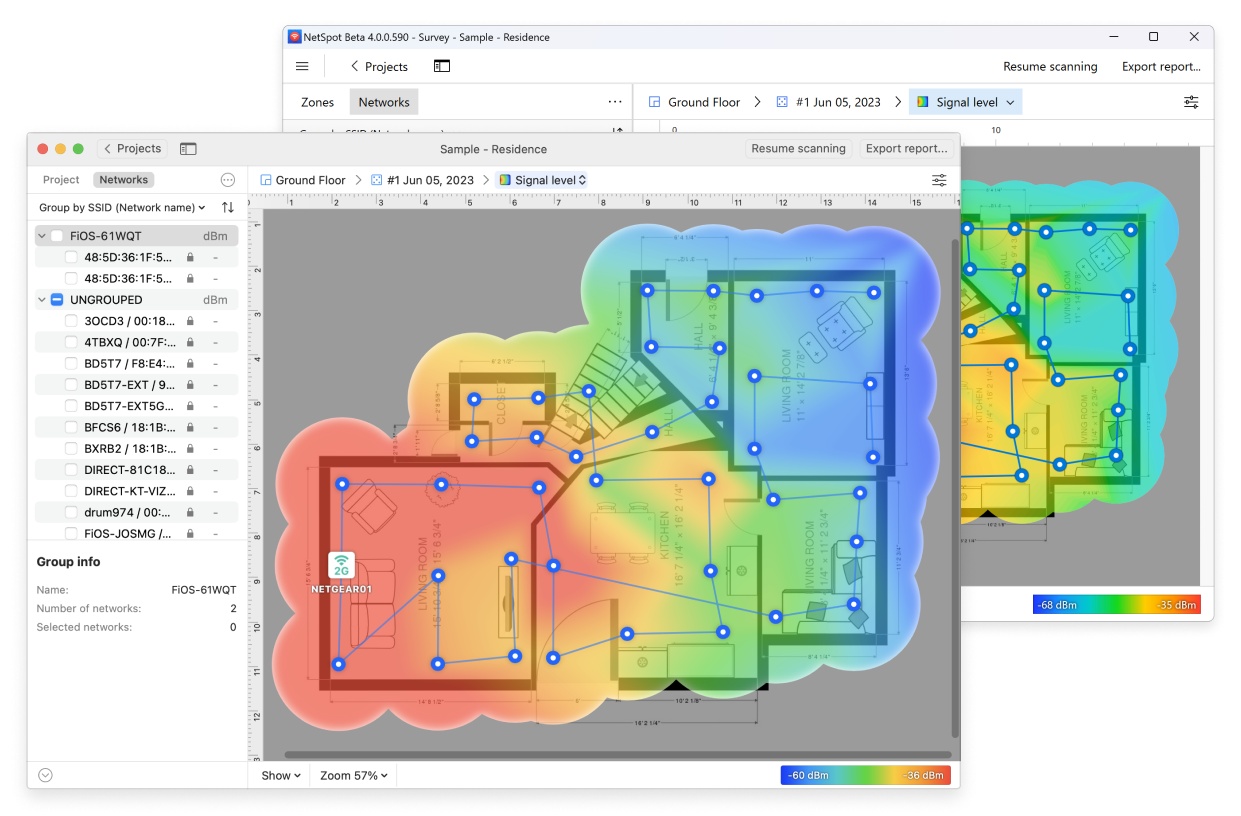
Task: Check the BD5T7-EXT network checkbox
Action: (x=71, y=384)
